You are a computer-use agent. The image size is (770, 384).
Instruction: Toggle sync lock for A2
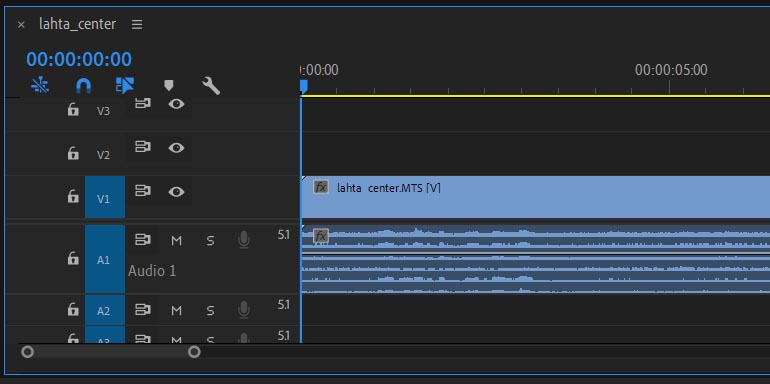(x=142, y=310)
